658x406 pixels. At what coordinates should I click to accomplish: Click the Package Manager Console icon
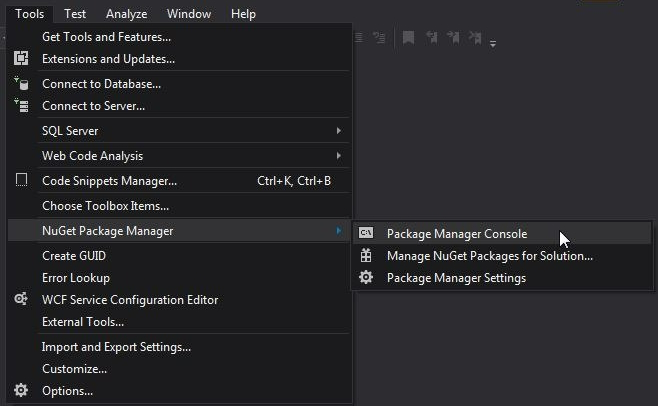coord(366,233)
